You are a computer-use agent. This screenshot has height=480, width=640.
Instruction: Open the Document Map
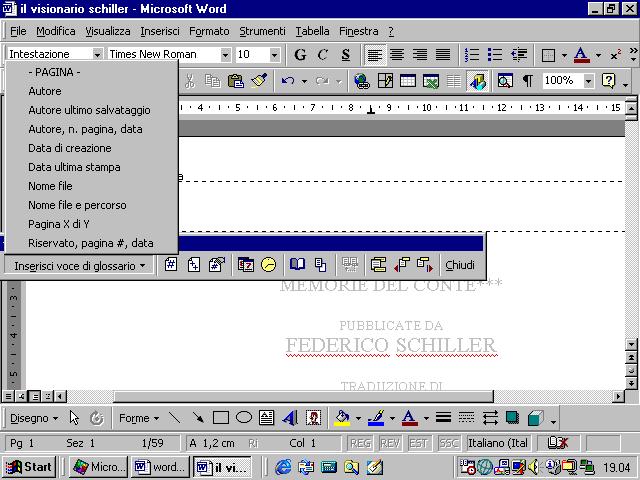click(x=505, y=81)
